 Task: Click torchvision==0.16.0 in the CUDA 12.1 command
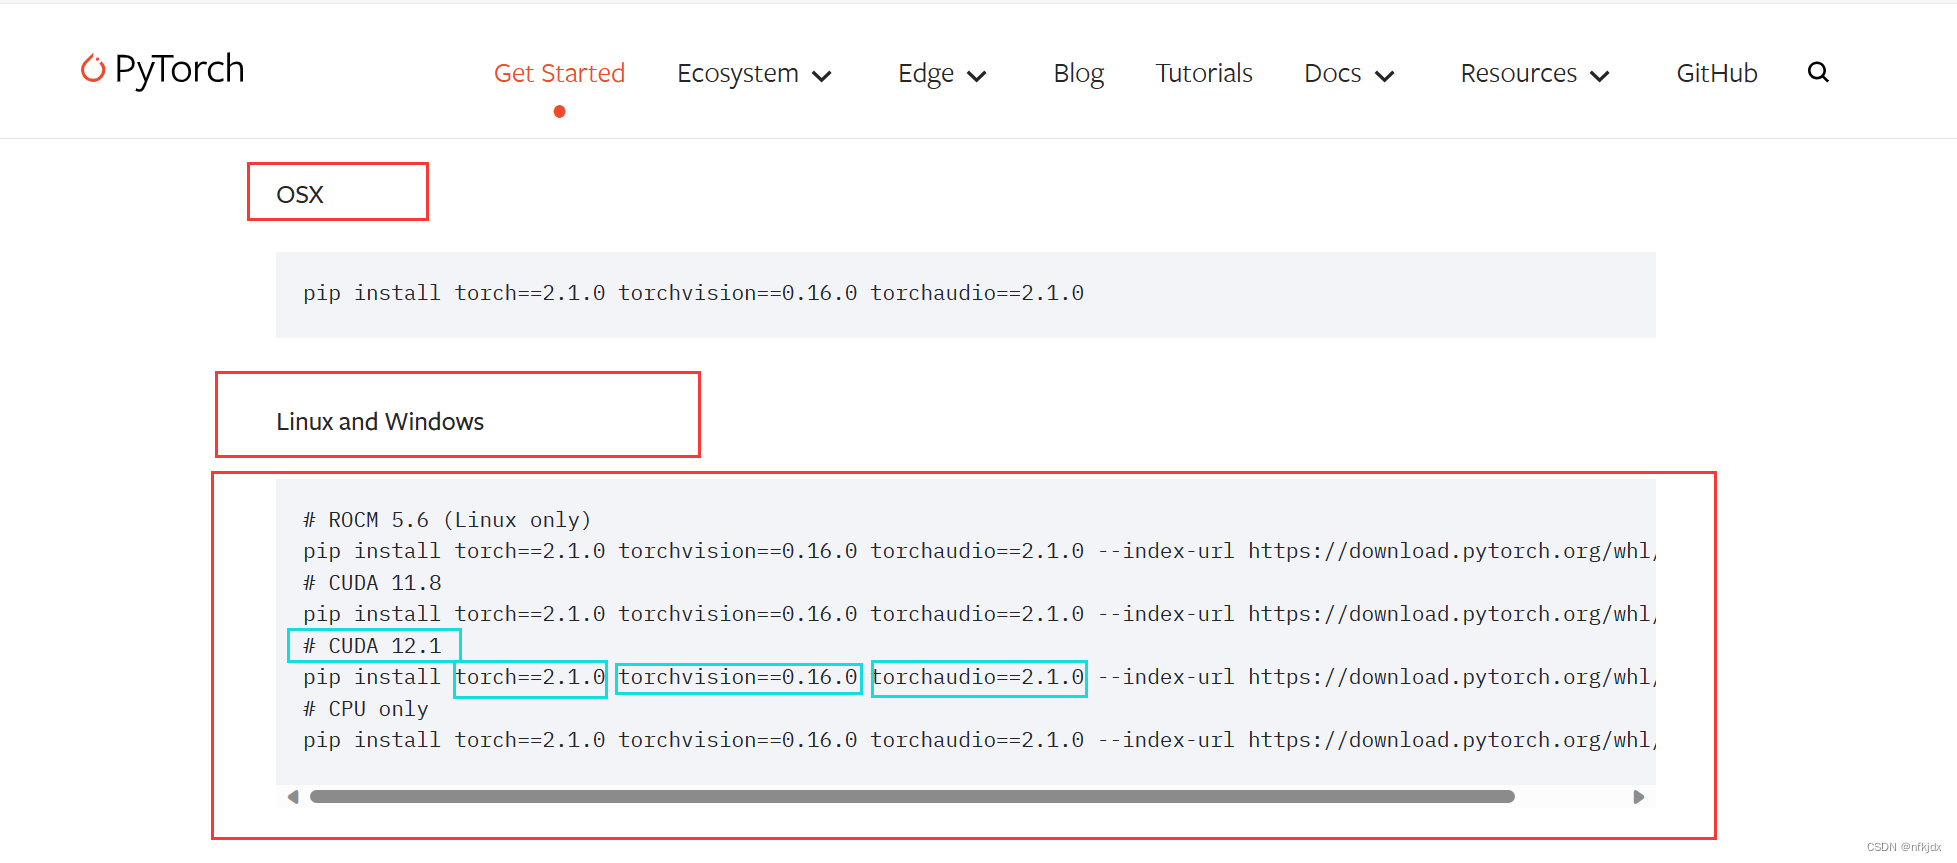coord(738,677)
